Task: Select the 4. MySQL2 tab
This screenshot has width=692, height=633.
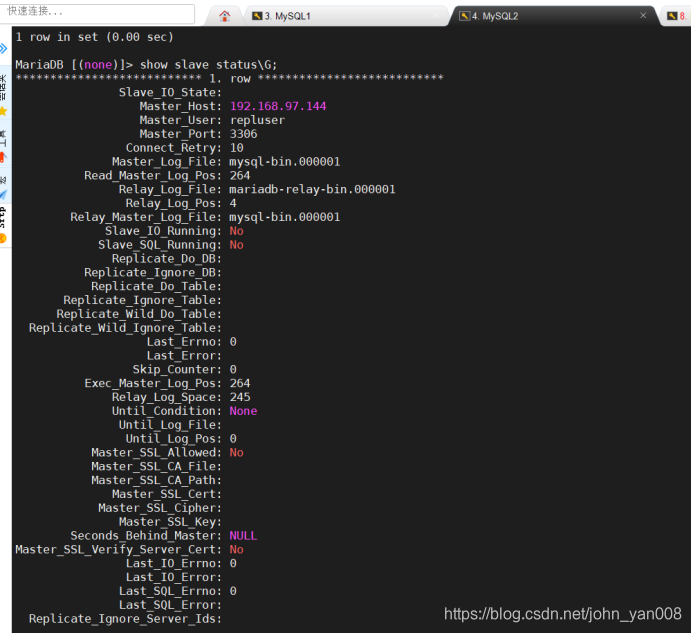Action: pos(552,16)
